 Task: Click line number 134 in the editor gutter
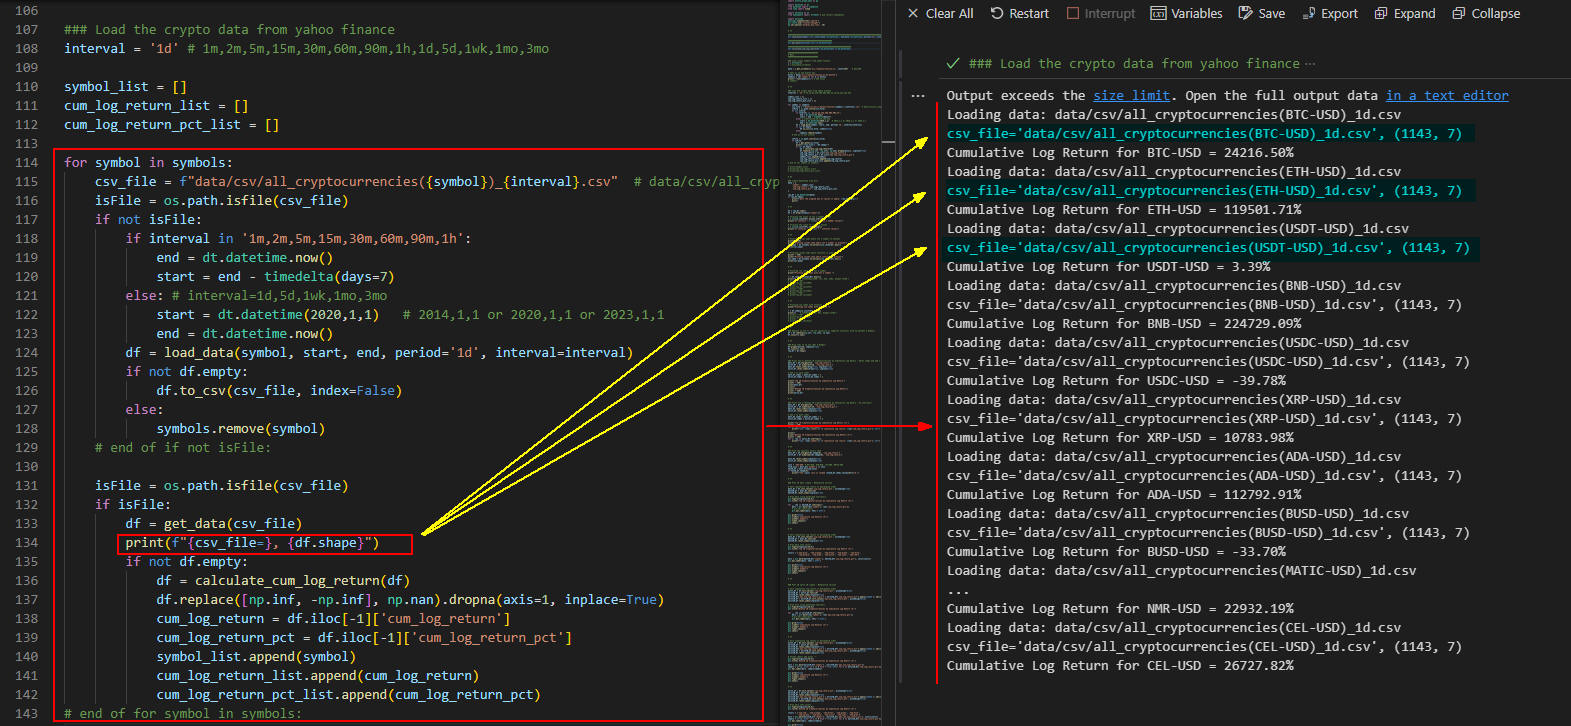(27, 542)
